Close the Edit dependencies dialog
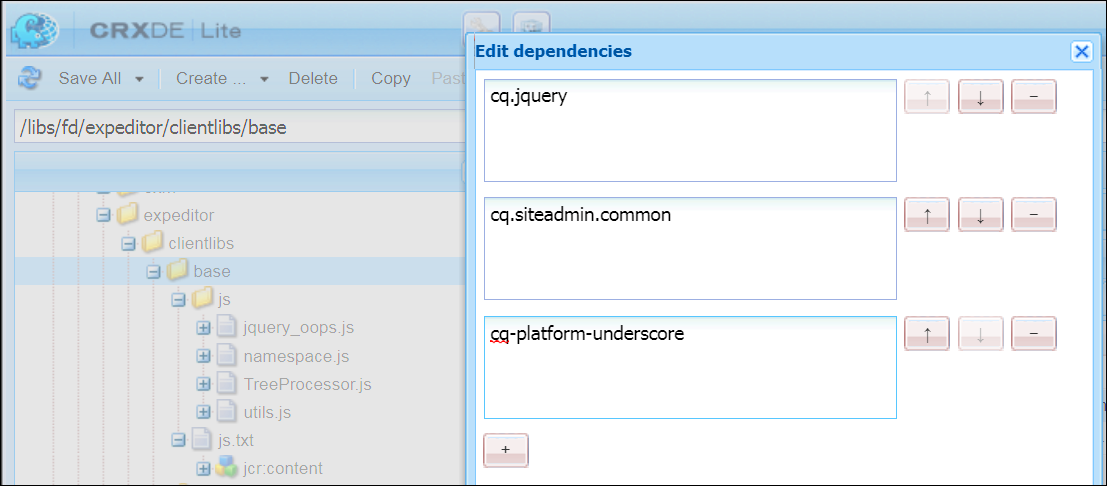Screen dimensions: 1107x486 point(1080,52)
